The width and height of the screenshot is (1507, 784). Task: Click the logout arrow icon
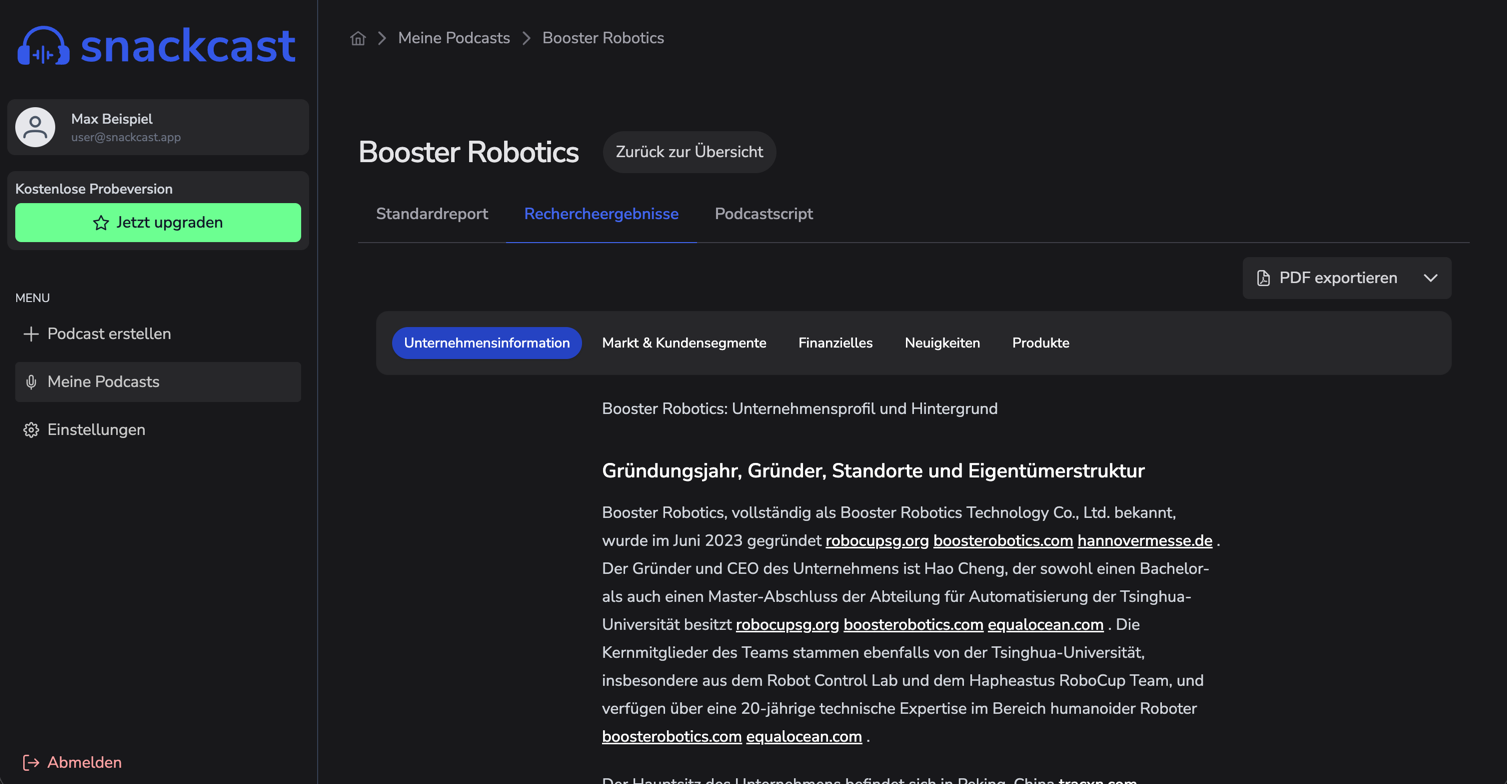[31, 762]
